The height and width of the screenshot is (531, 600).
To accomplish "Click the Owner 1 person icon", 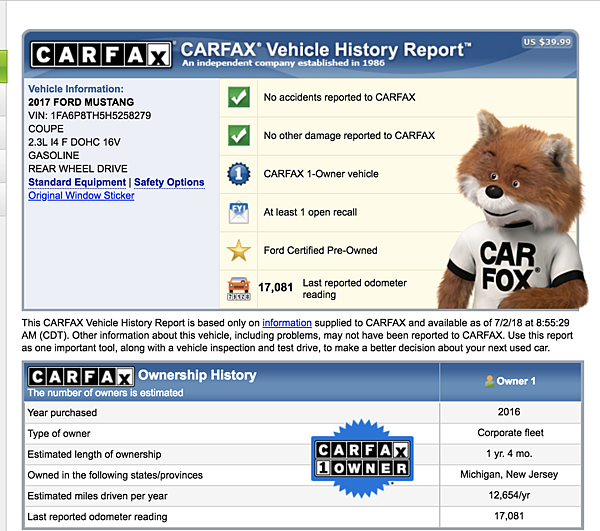I will pos(489,381).
